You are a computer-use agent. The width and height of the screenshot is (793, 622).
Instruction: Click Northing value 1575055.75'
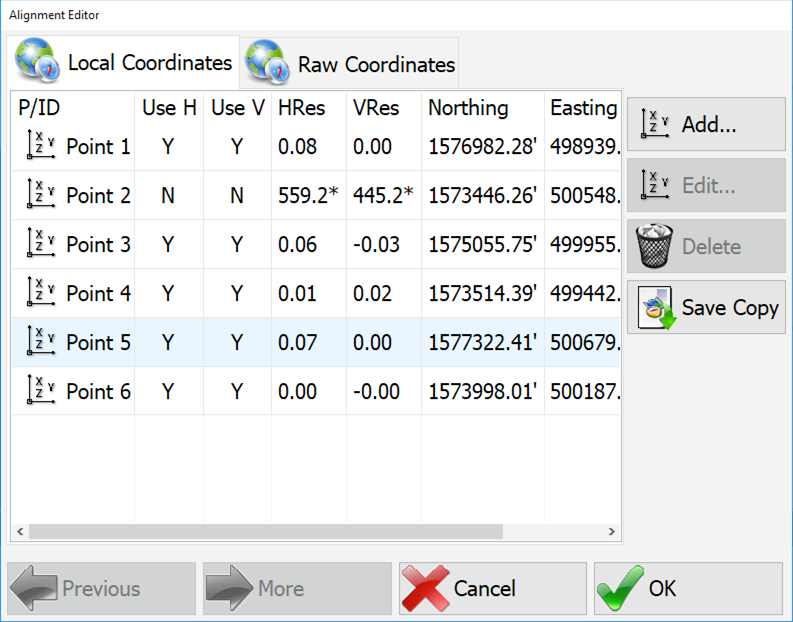(482, 245)
